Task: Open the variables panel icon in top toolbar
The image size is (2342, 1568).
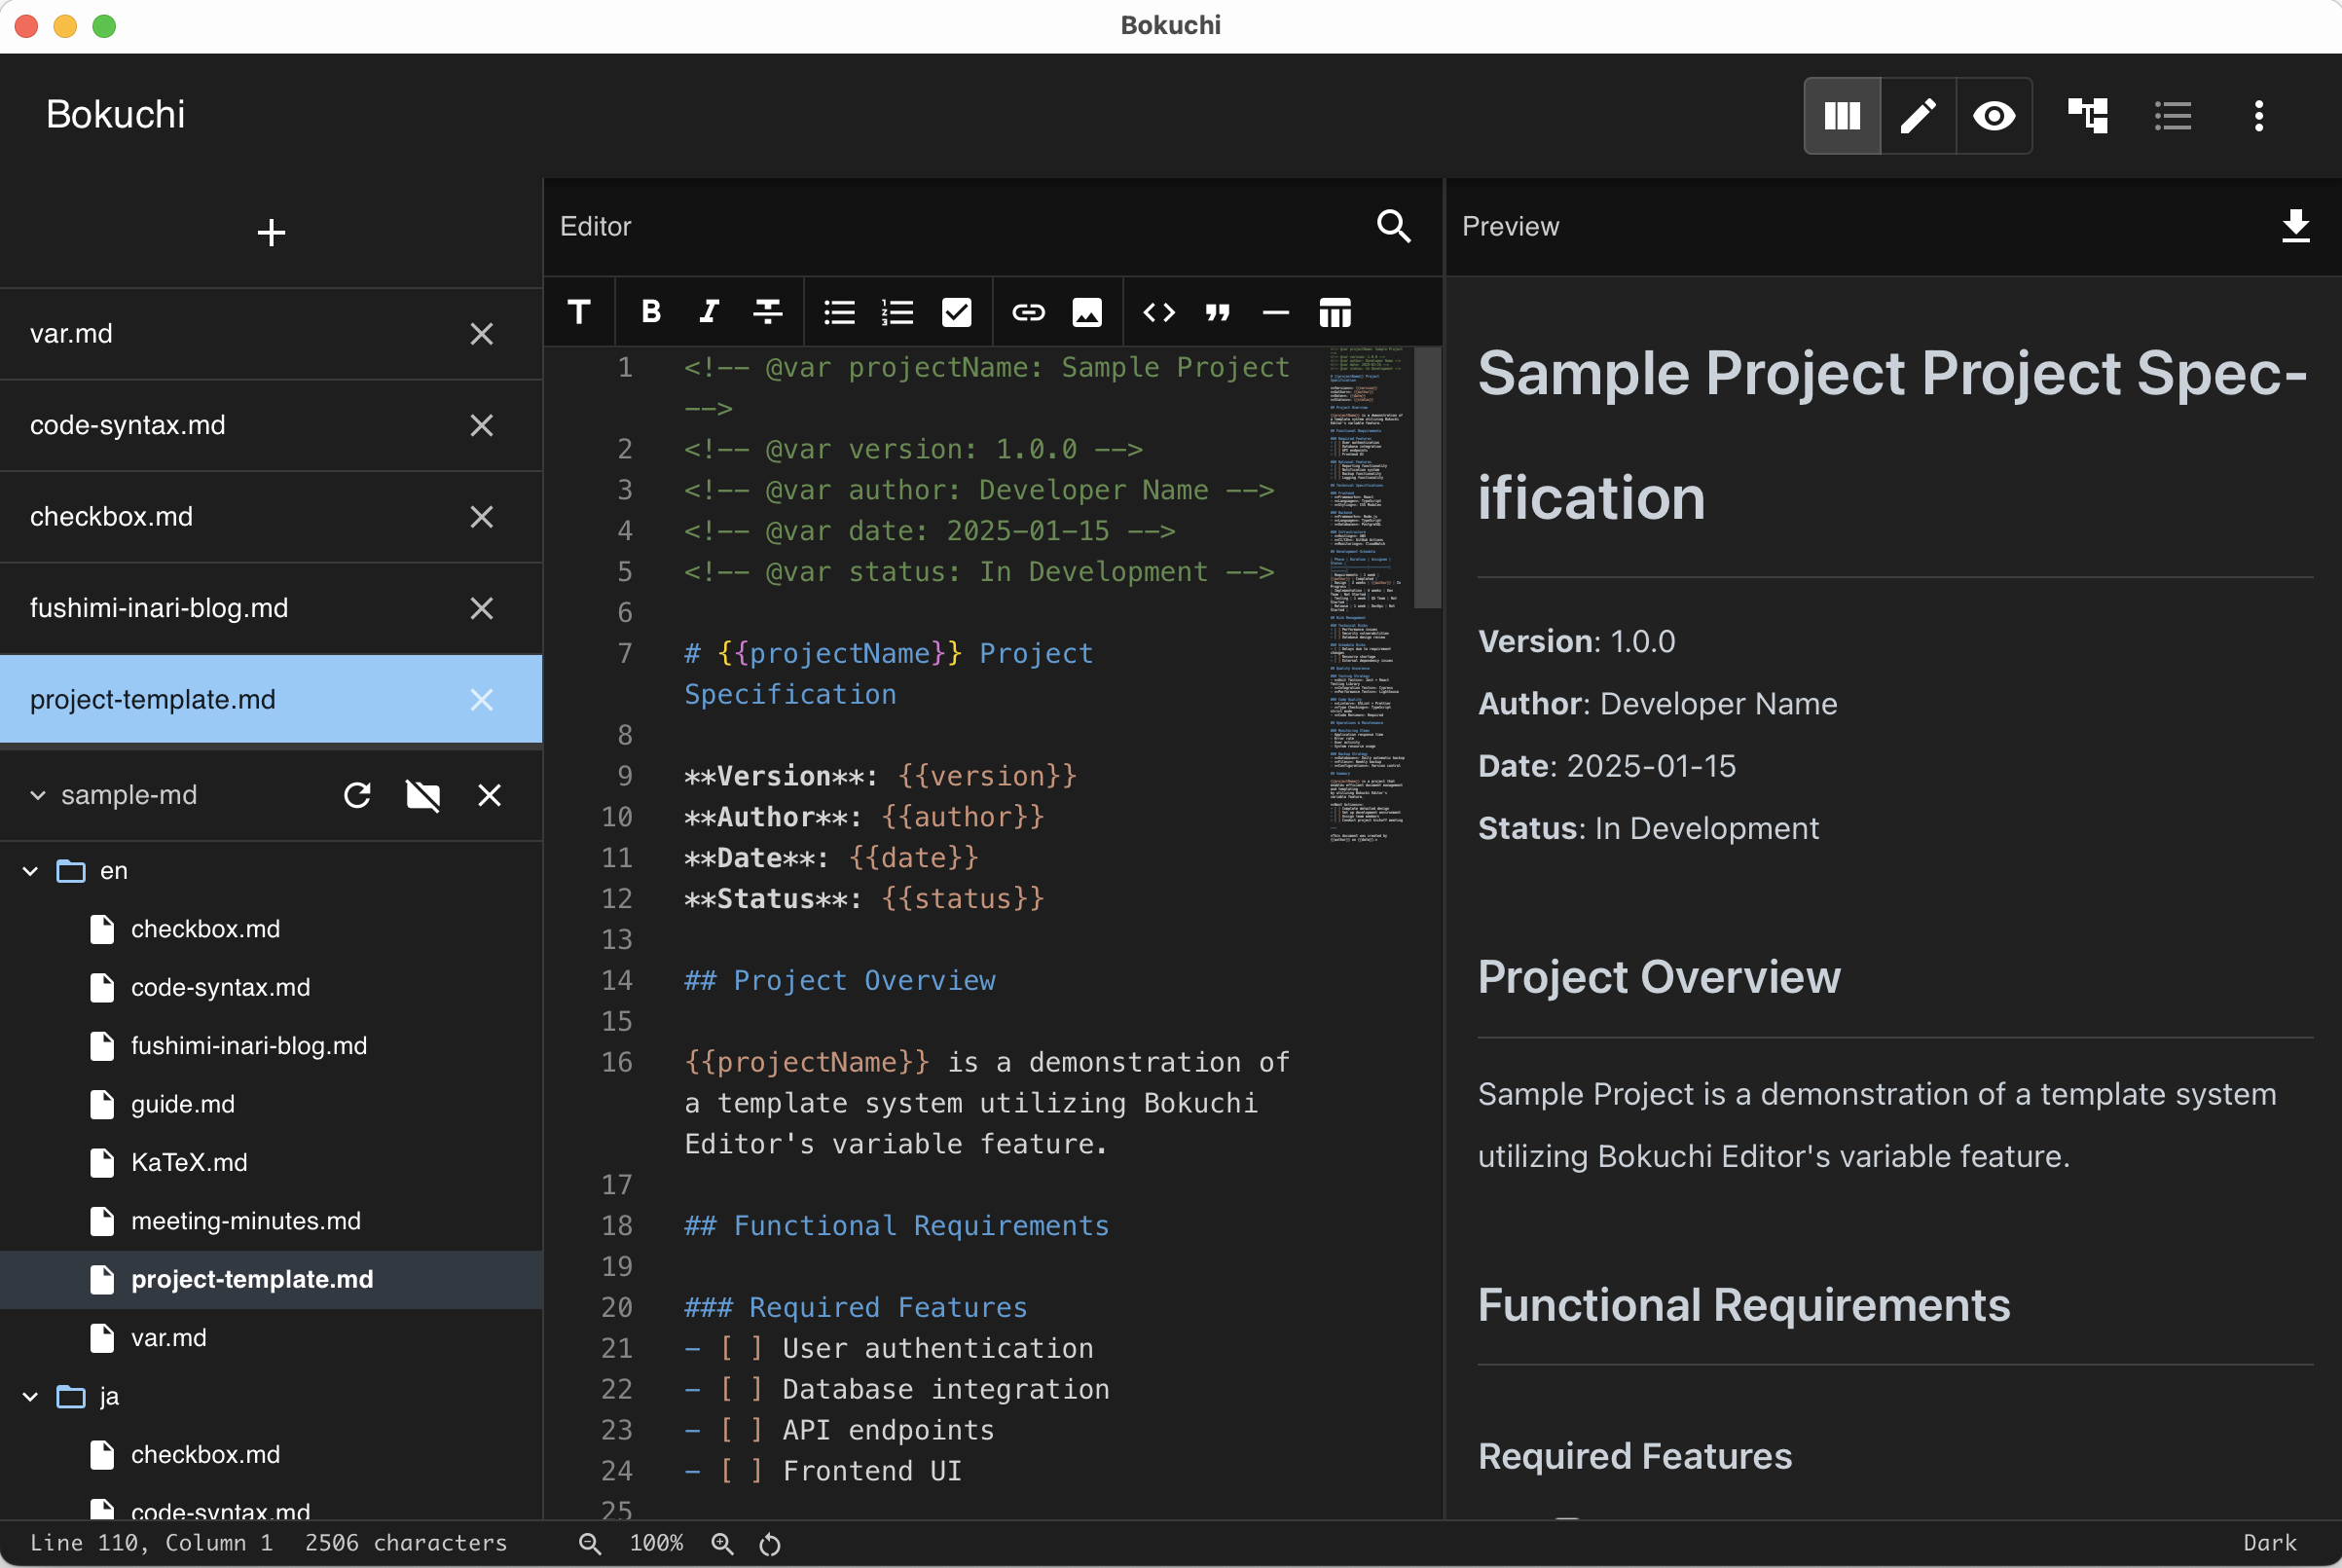Action: pos(2089,116)
